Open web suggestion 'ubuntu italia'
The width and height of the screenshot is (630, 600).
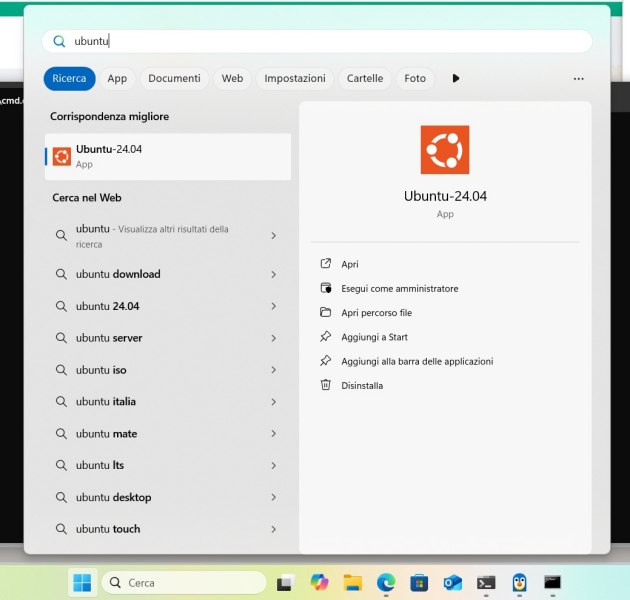pyautogui.click(x=168, y=401)
